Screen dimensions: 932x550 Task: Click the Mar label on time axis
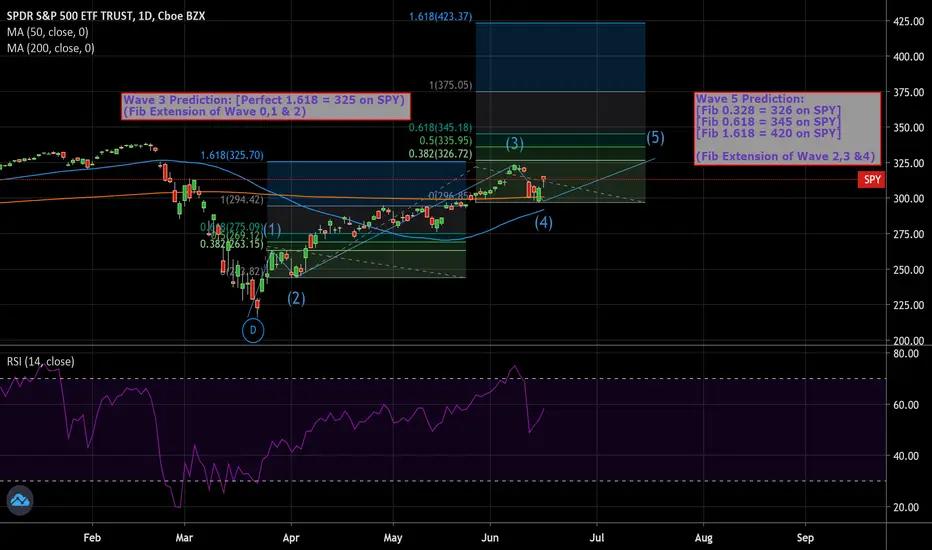[x=184, y=538]
